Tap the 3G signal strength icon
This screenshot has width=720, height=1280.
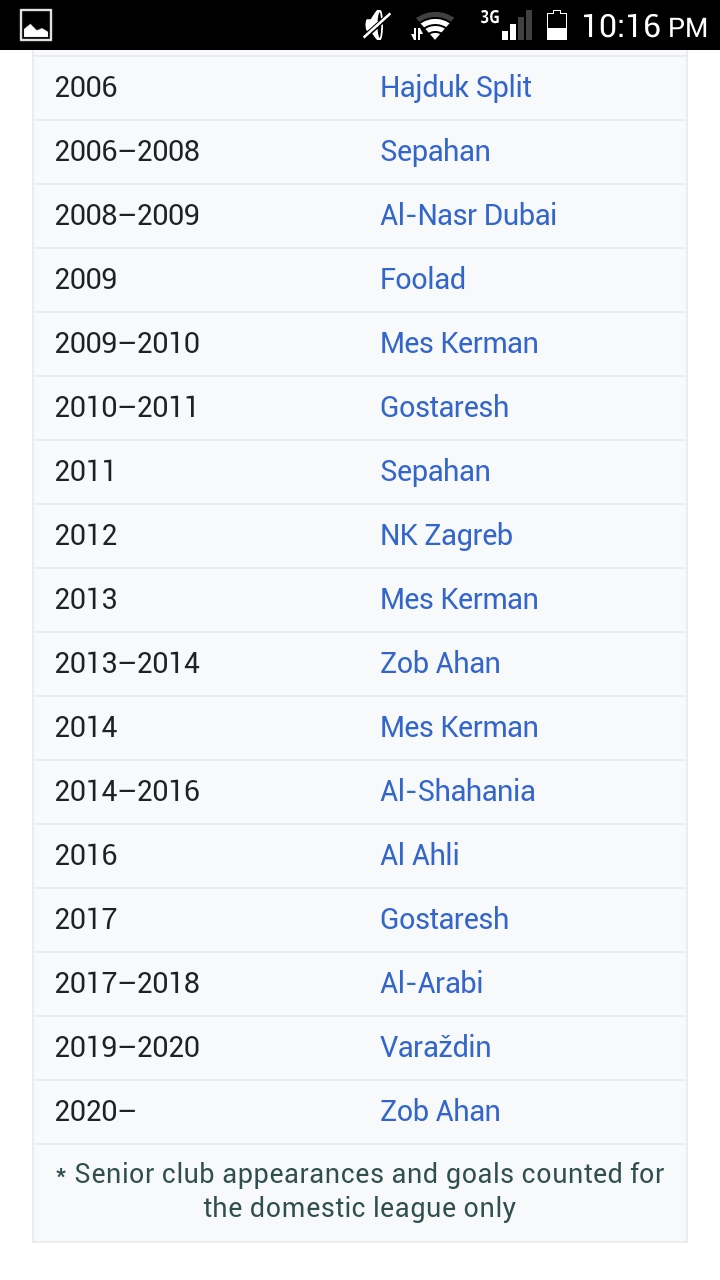[x=506, y=24]
